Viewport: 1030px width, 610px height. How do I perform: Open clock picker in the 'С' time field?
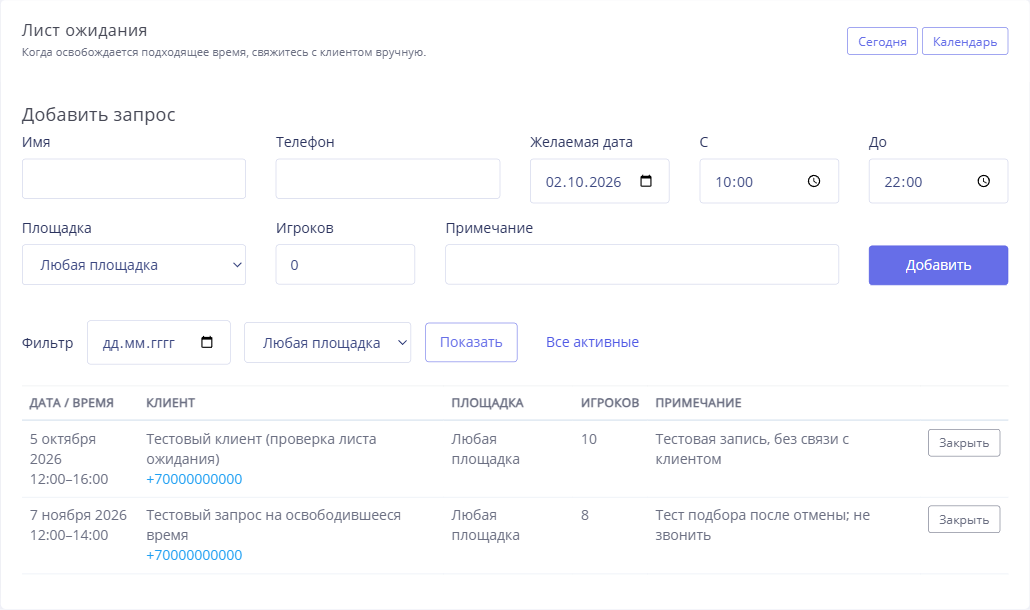tap(814, 181)
